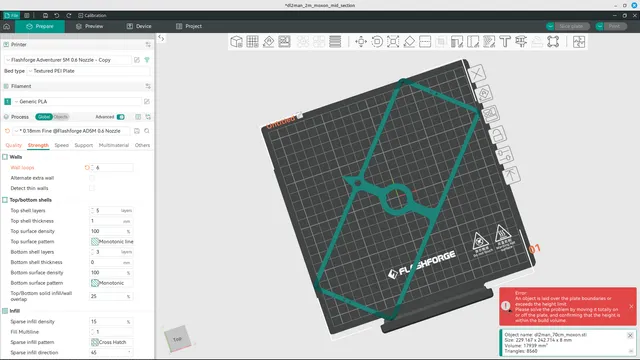Open Top surface pattern dropdown
Screen dimensions: 640x360
tap(111, 242)
